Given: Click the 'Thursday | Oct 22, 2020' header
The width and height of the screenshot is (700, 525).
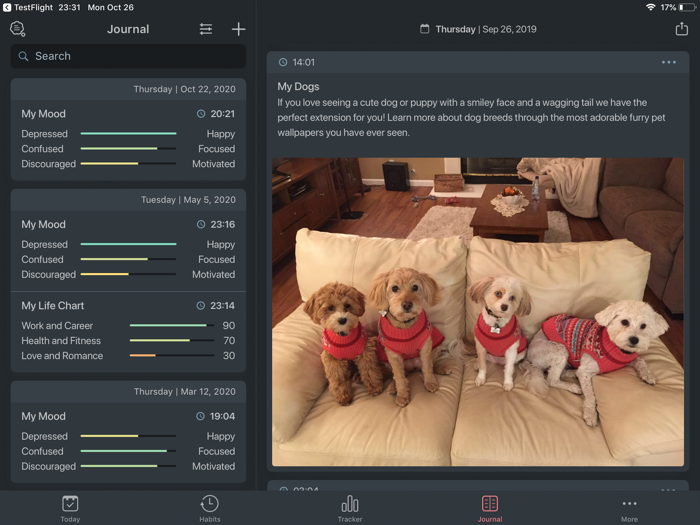Looking at the screenshot, I should pos(184,89).
